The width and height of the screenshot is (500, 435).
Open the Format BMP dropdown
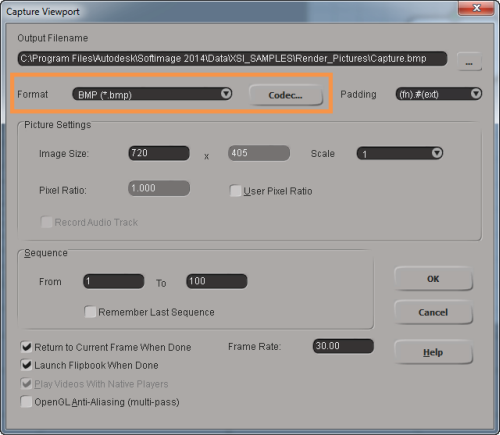(x=152, y=94)
